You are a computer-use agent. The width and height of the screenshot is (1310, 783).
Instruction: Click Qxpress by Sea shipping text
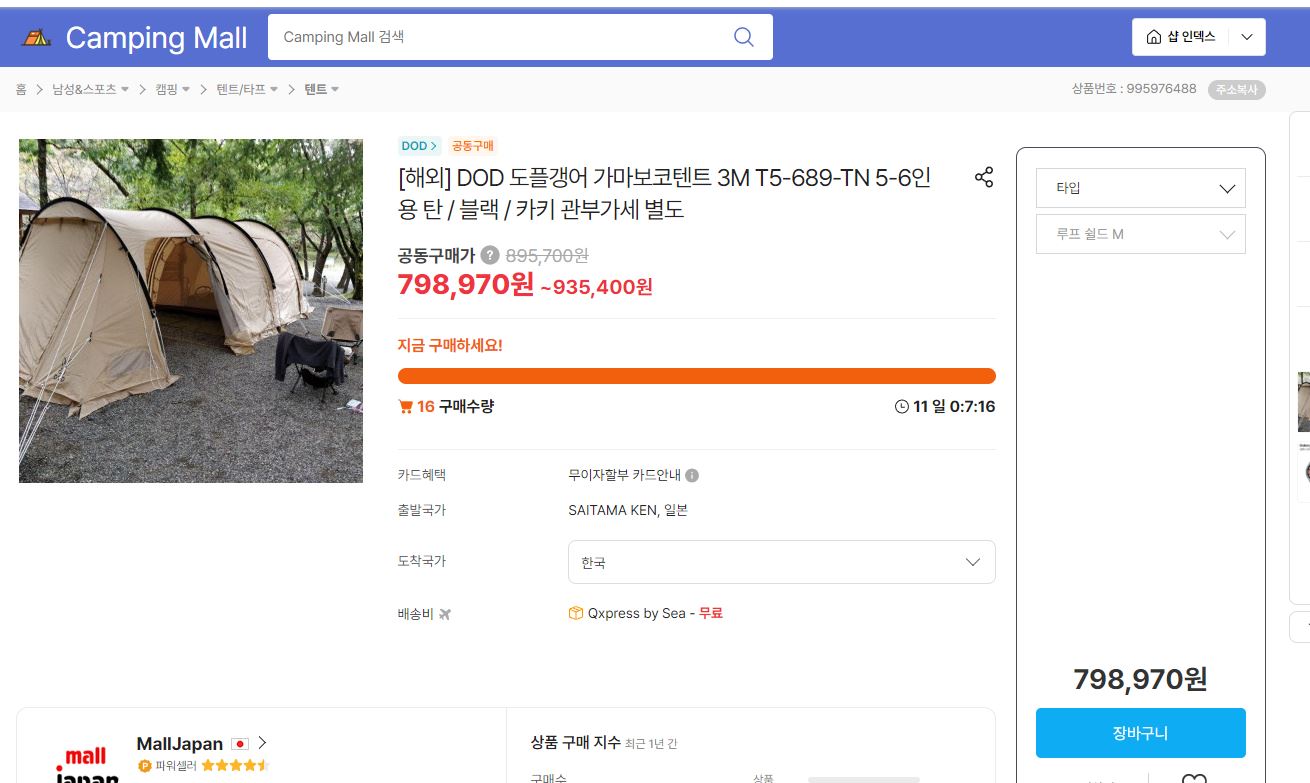pos(637,613)
